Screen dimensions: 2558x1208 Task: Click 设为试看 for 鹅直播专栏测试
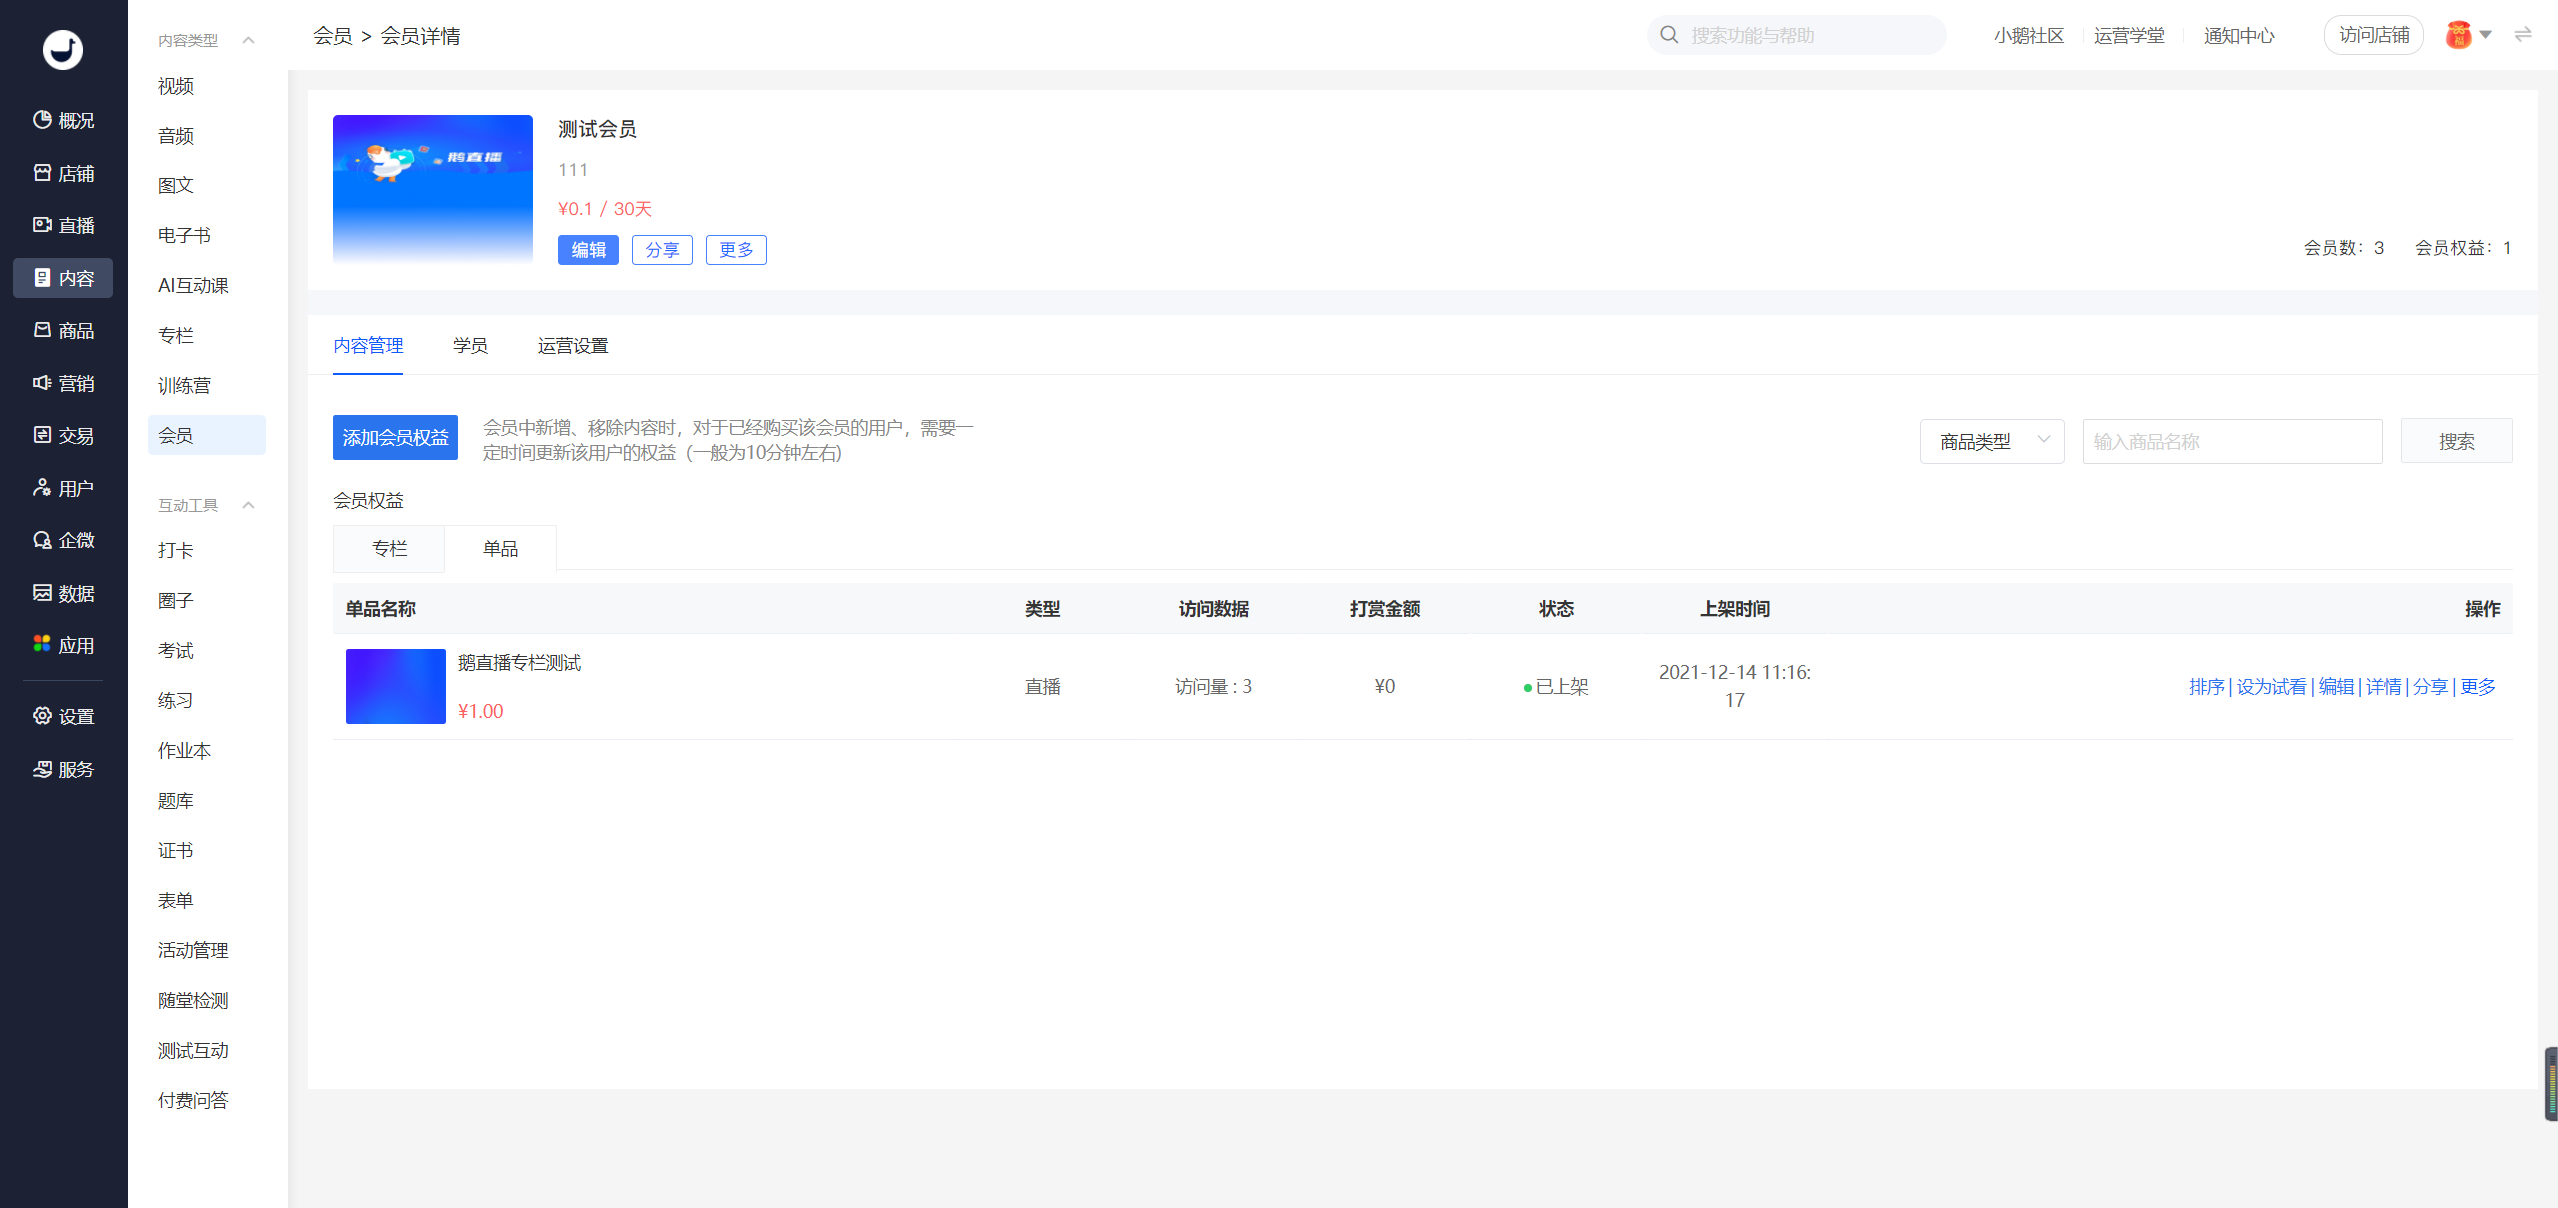2271,686
